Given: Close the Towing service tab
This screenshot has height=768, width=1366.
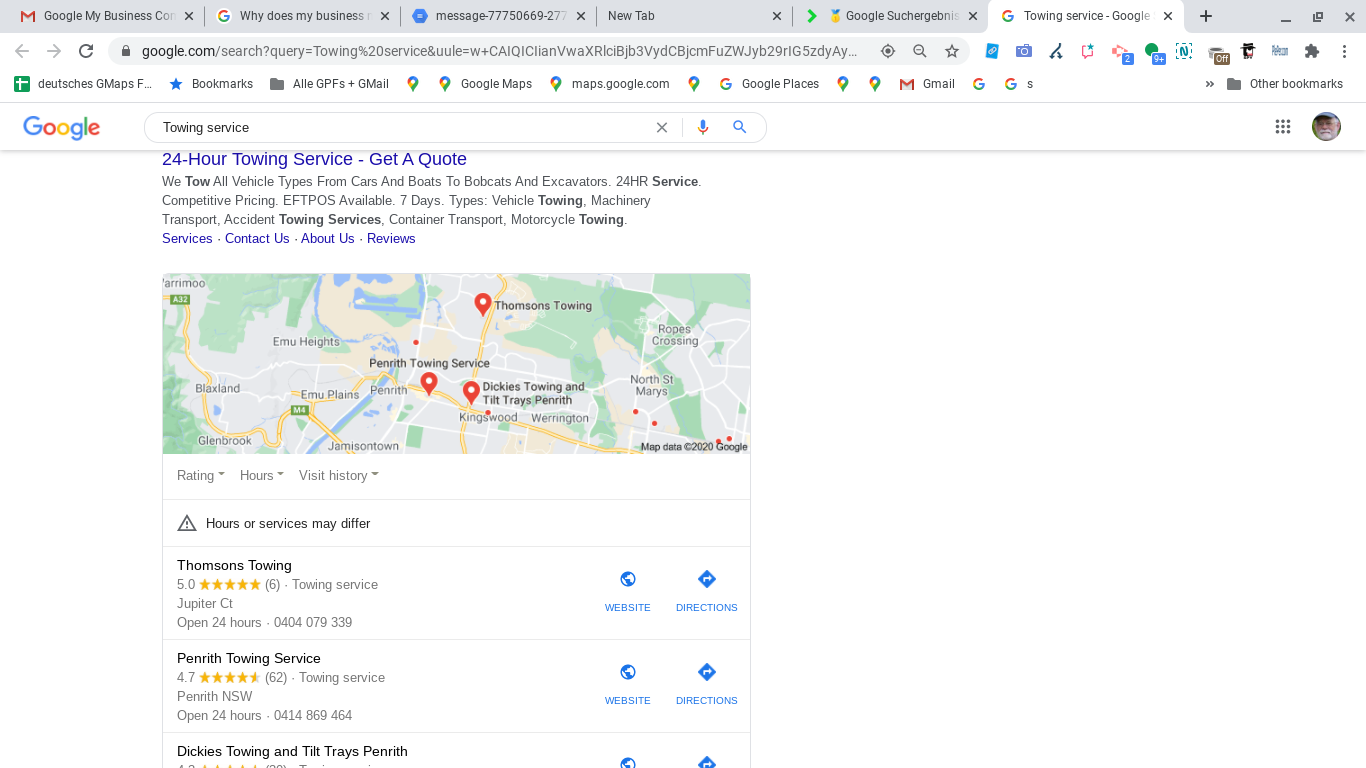Looking at the screenshot, I should click(1168, 16).
